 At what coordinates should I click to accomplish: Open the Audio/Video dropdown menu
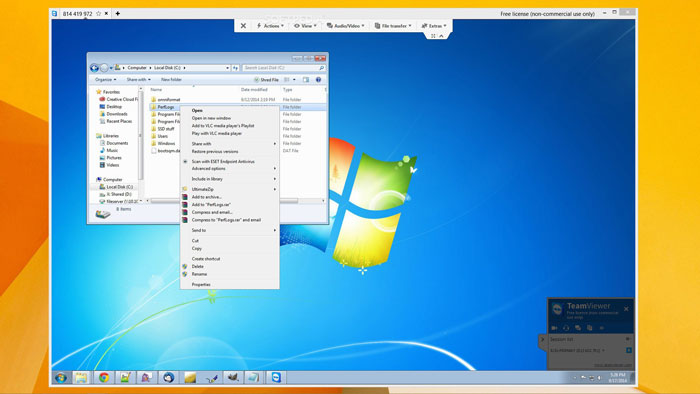[x=346, y=26]
